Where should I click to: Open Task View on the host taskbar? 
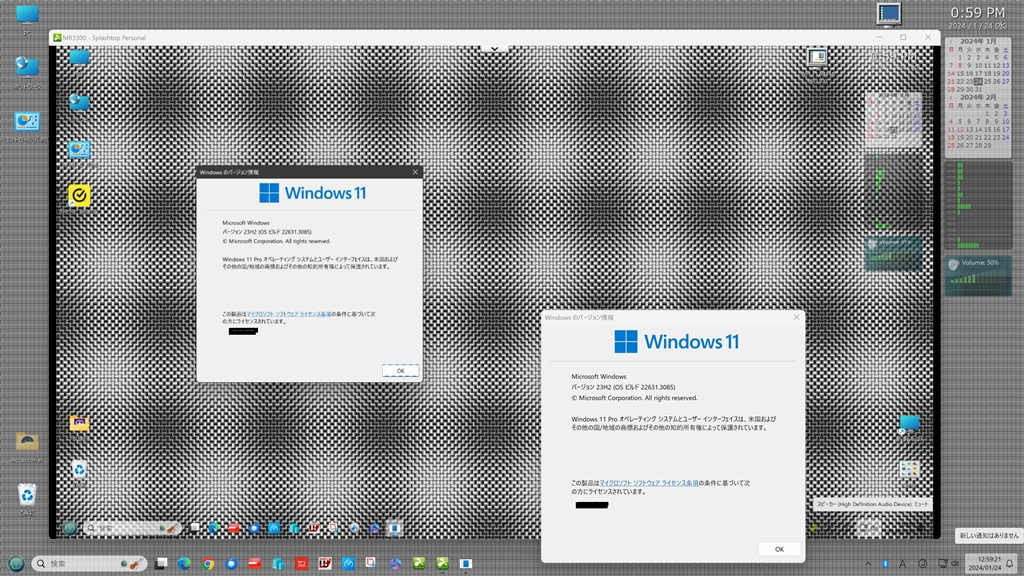pyautogui.click(x=161, y=563)
